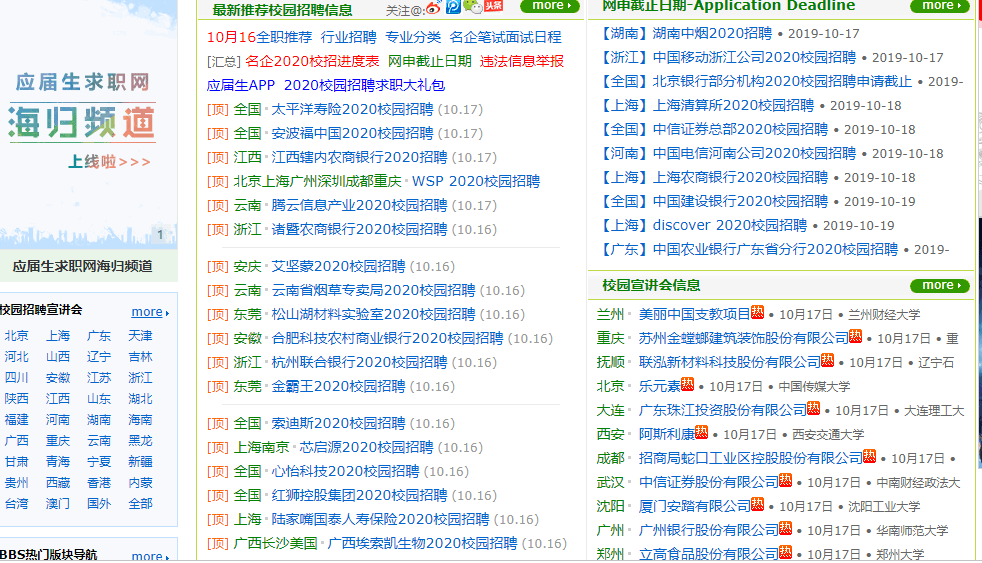Open 湖南中烟2020校园招聘 deadline entry

click(x=713, y=34)
